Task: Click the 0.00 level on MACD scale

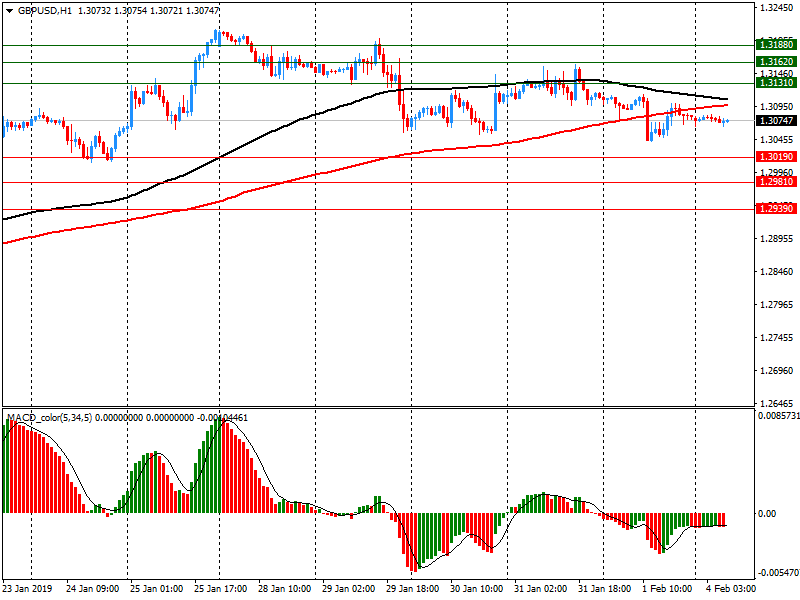Action: (x=766, y=514)
